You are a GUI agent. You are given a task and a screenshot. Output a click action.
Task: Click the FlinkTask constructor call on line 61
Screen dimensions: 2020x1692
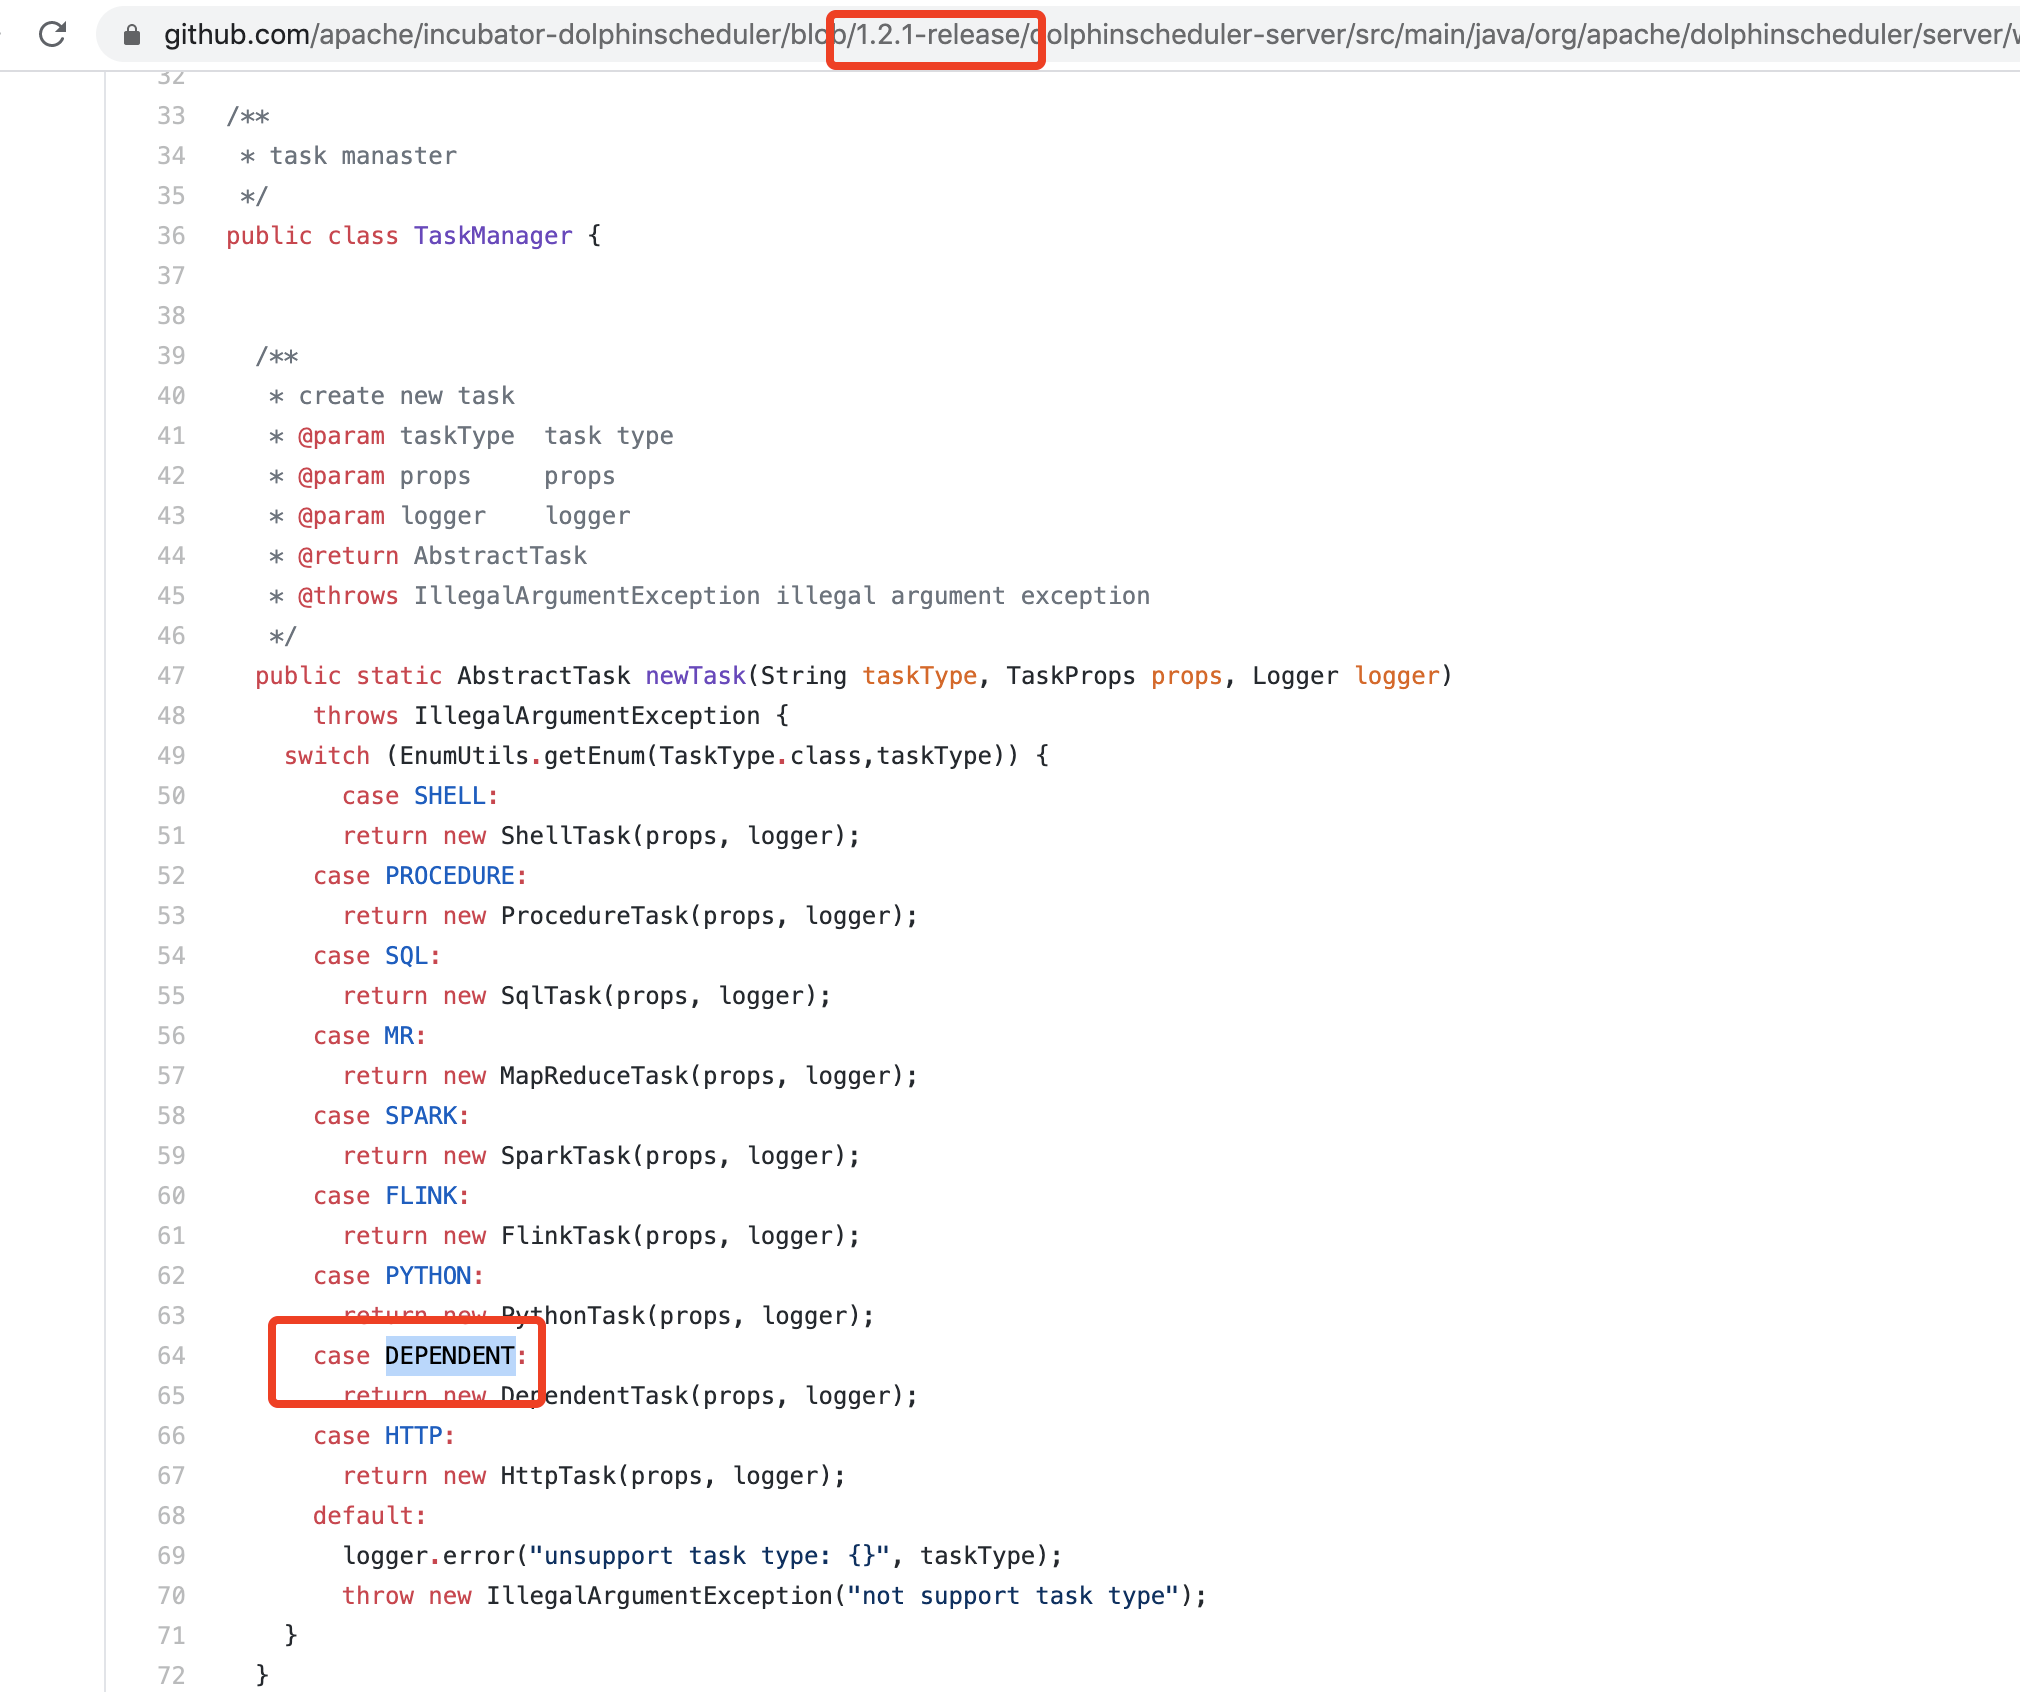(565, 1236)
